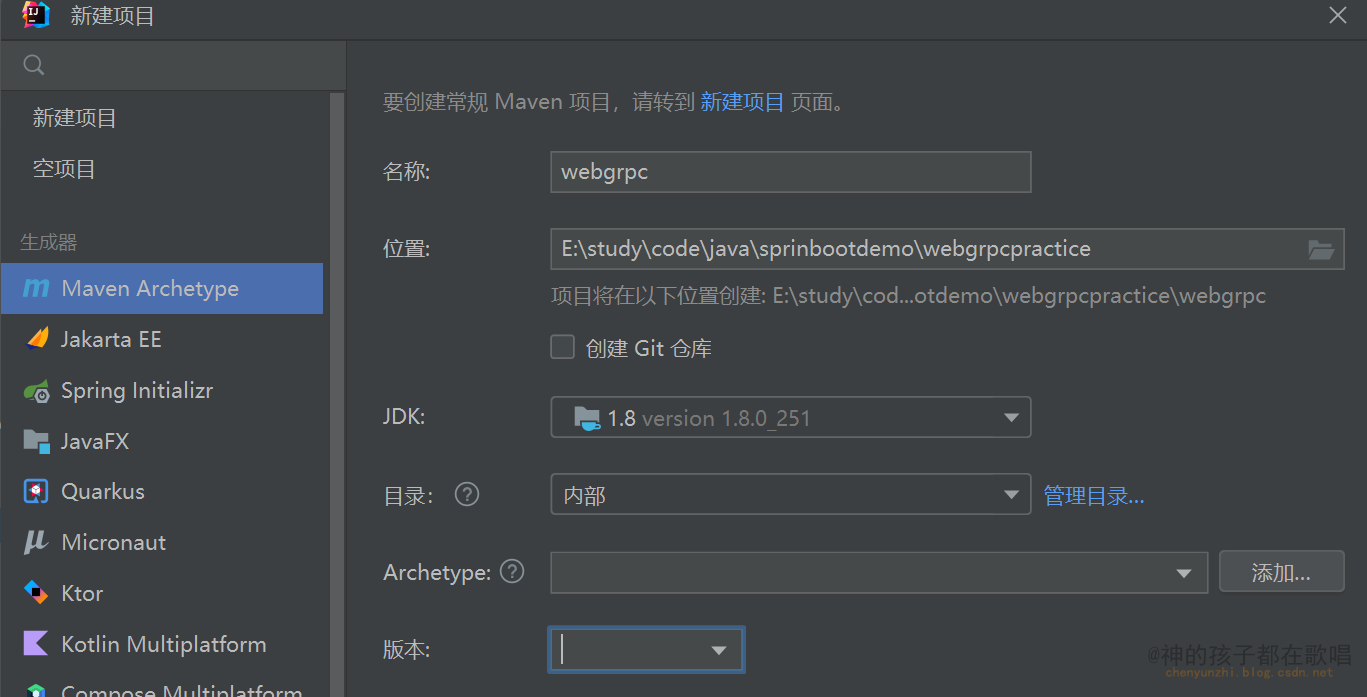
Task: Click the JavaFX folder icon
Action: coord(37,441)
